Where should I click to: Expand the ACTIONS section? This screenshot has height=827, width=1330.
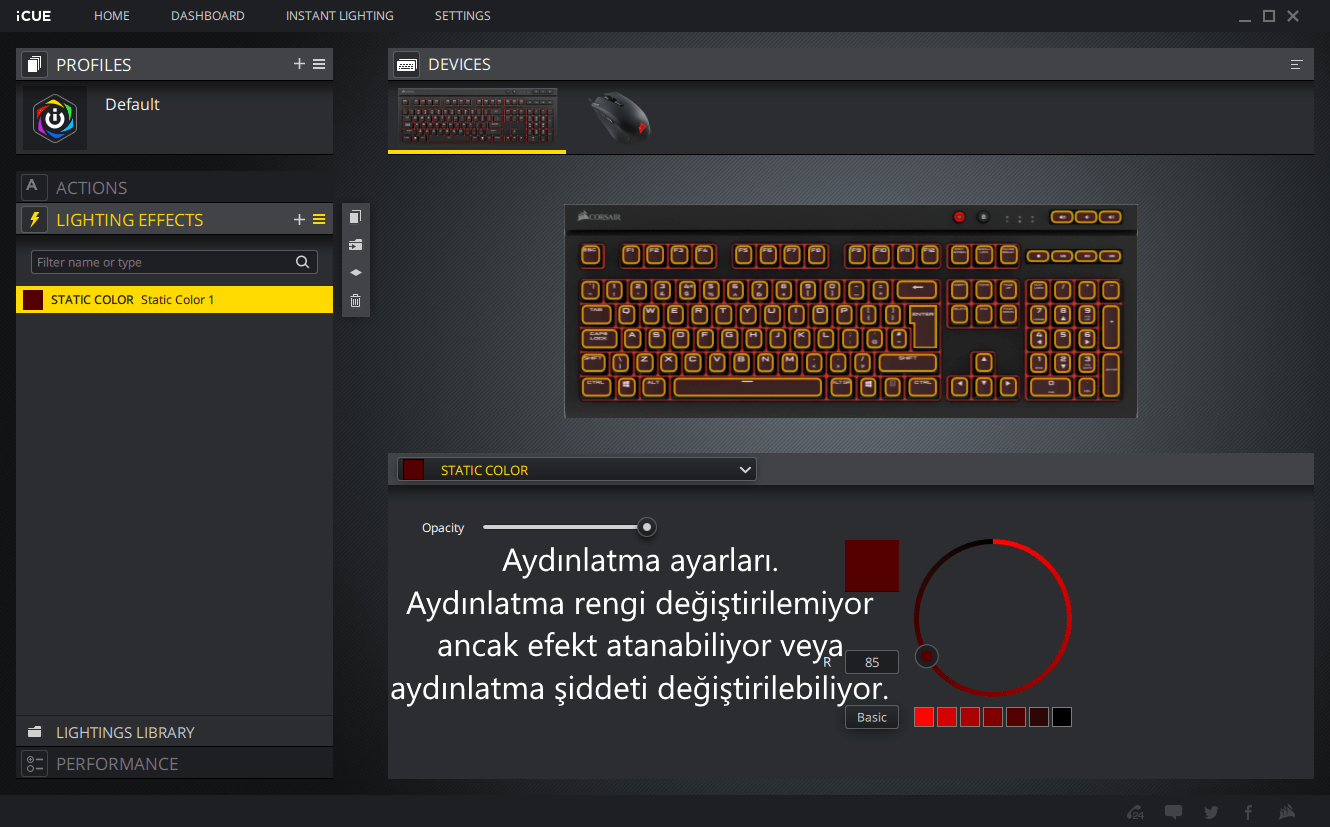click(175, 187)
